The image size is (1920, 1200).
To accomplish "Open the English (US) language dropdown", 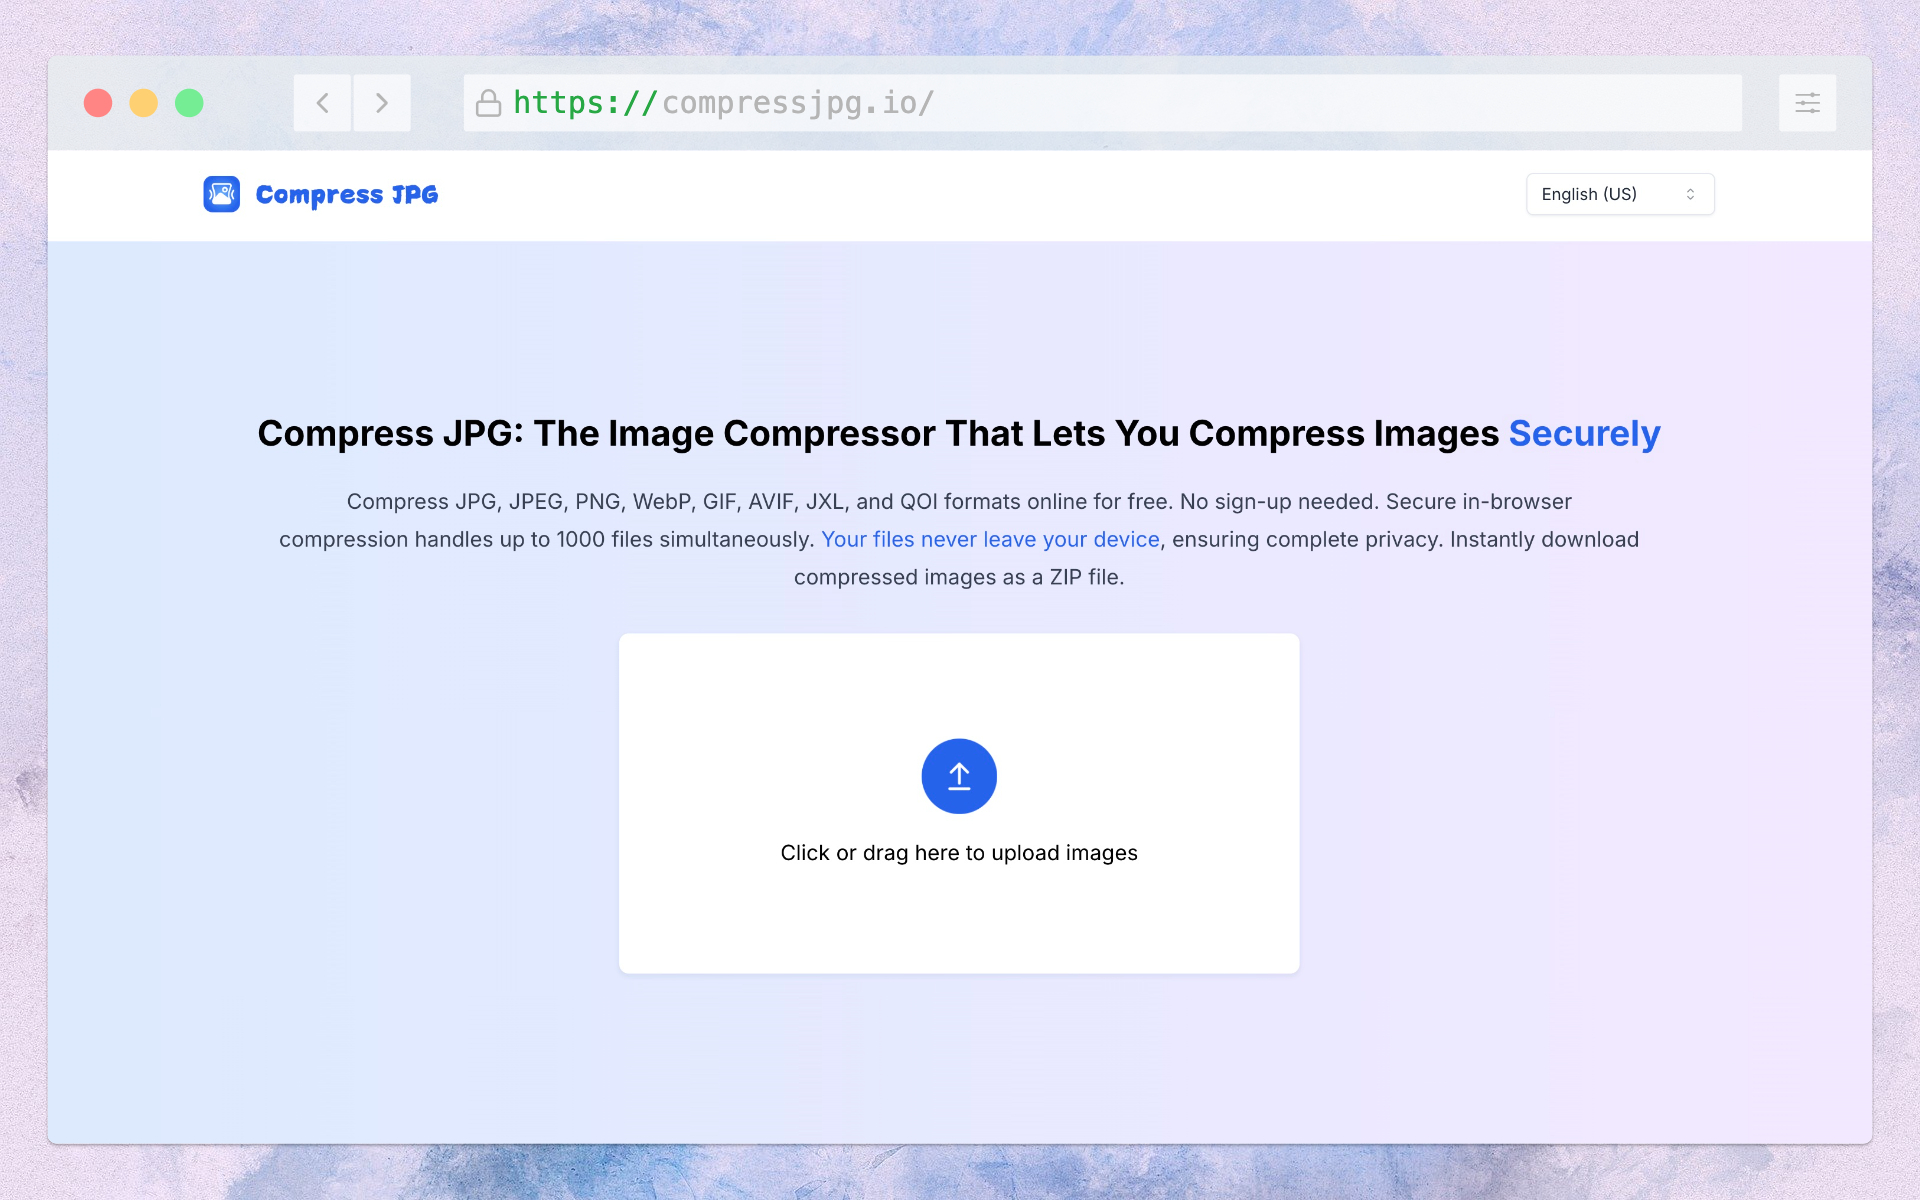I will pos(1619,193).
